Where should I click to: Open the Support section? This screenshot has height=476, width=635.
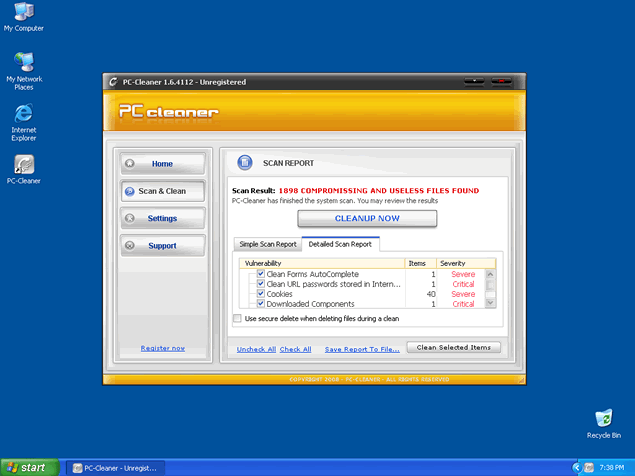(x=162, y=245)
